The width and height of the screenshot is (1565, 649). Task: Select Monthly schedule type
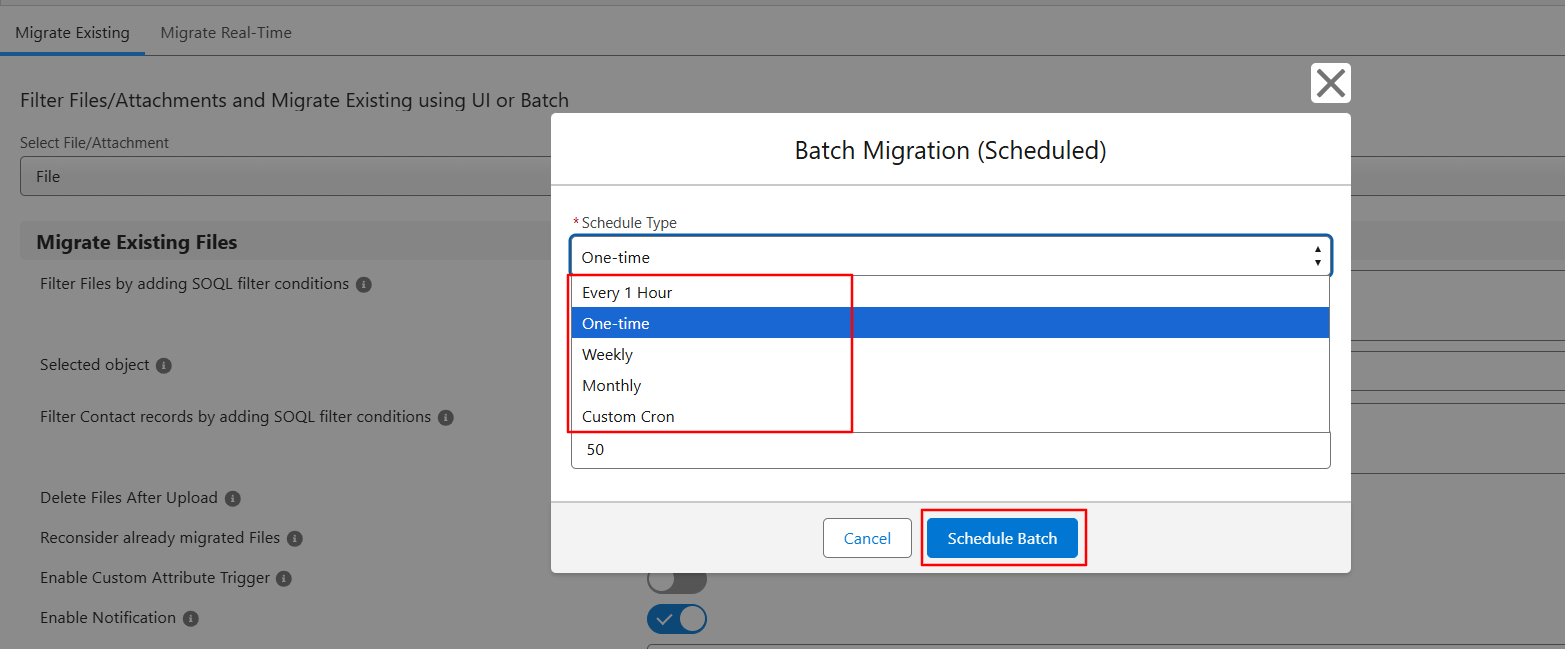pos(950,385)
